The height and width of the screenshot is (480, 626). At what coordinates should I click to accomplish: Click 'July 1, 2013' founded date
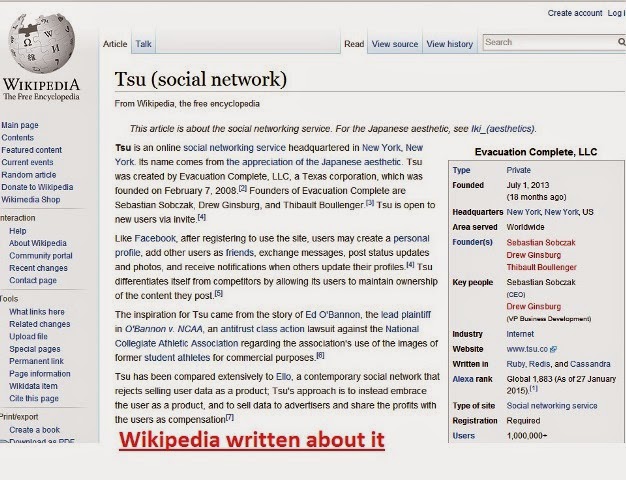point(528,185)
